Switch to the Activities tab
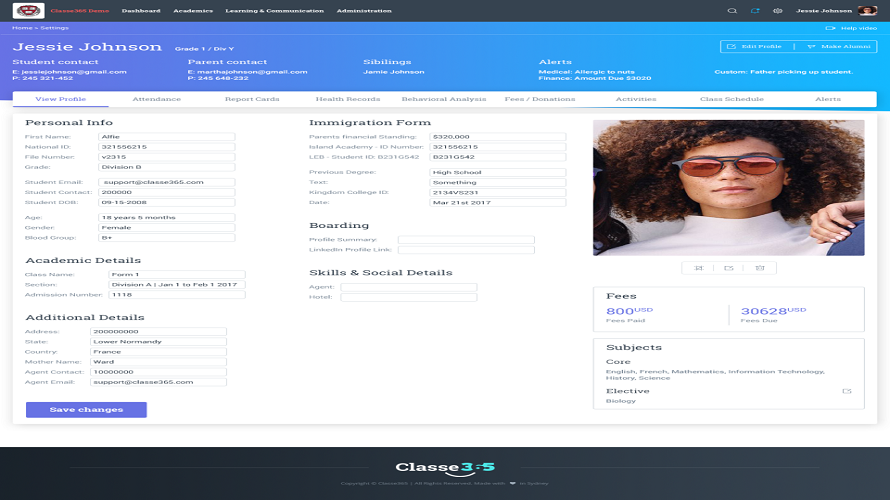Image resolution: width=890 pixels, height=500 pixels. 636,99
